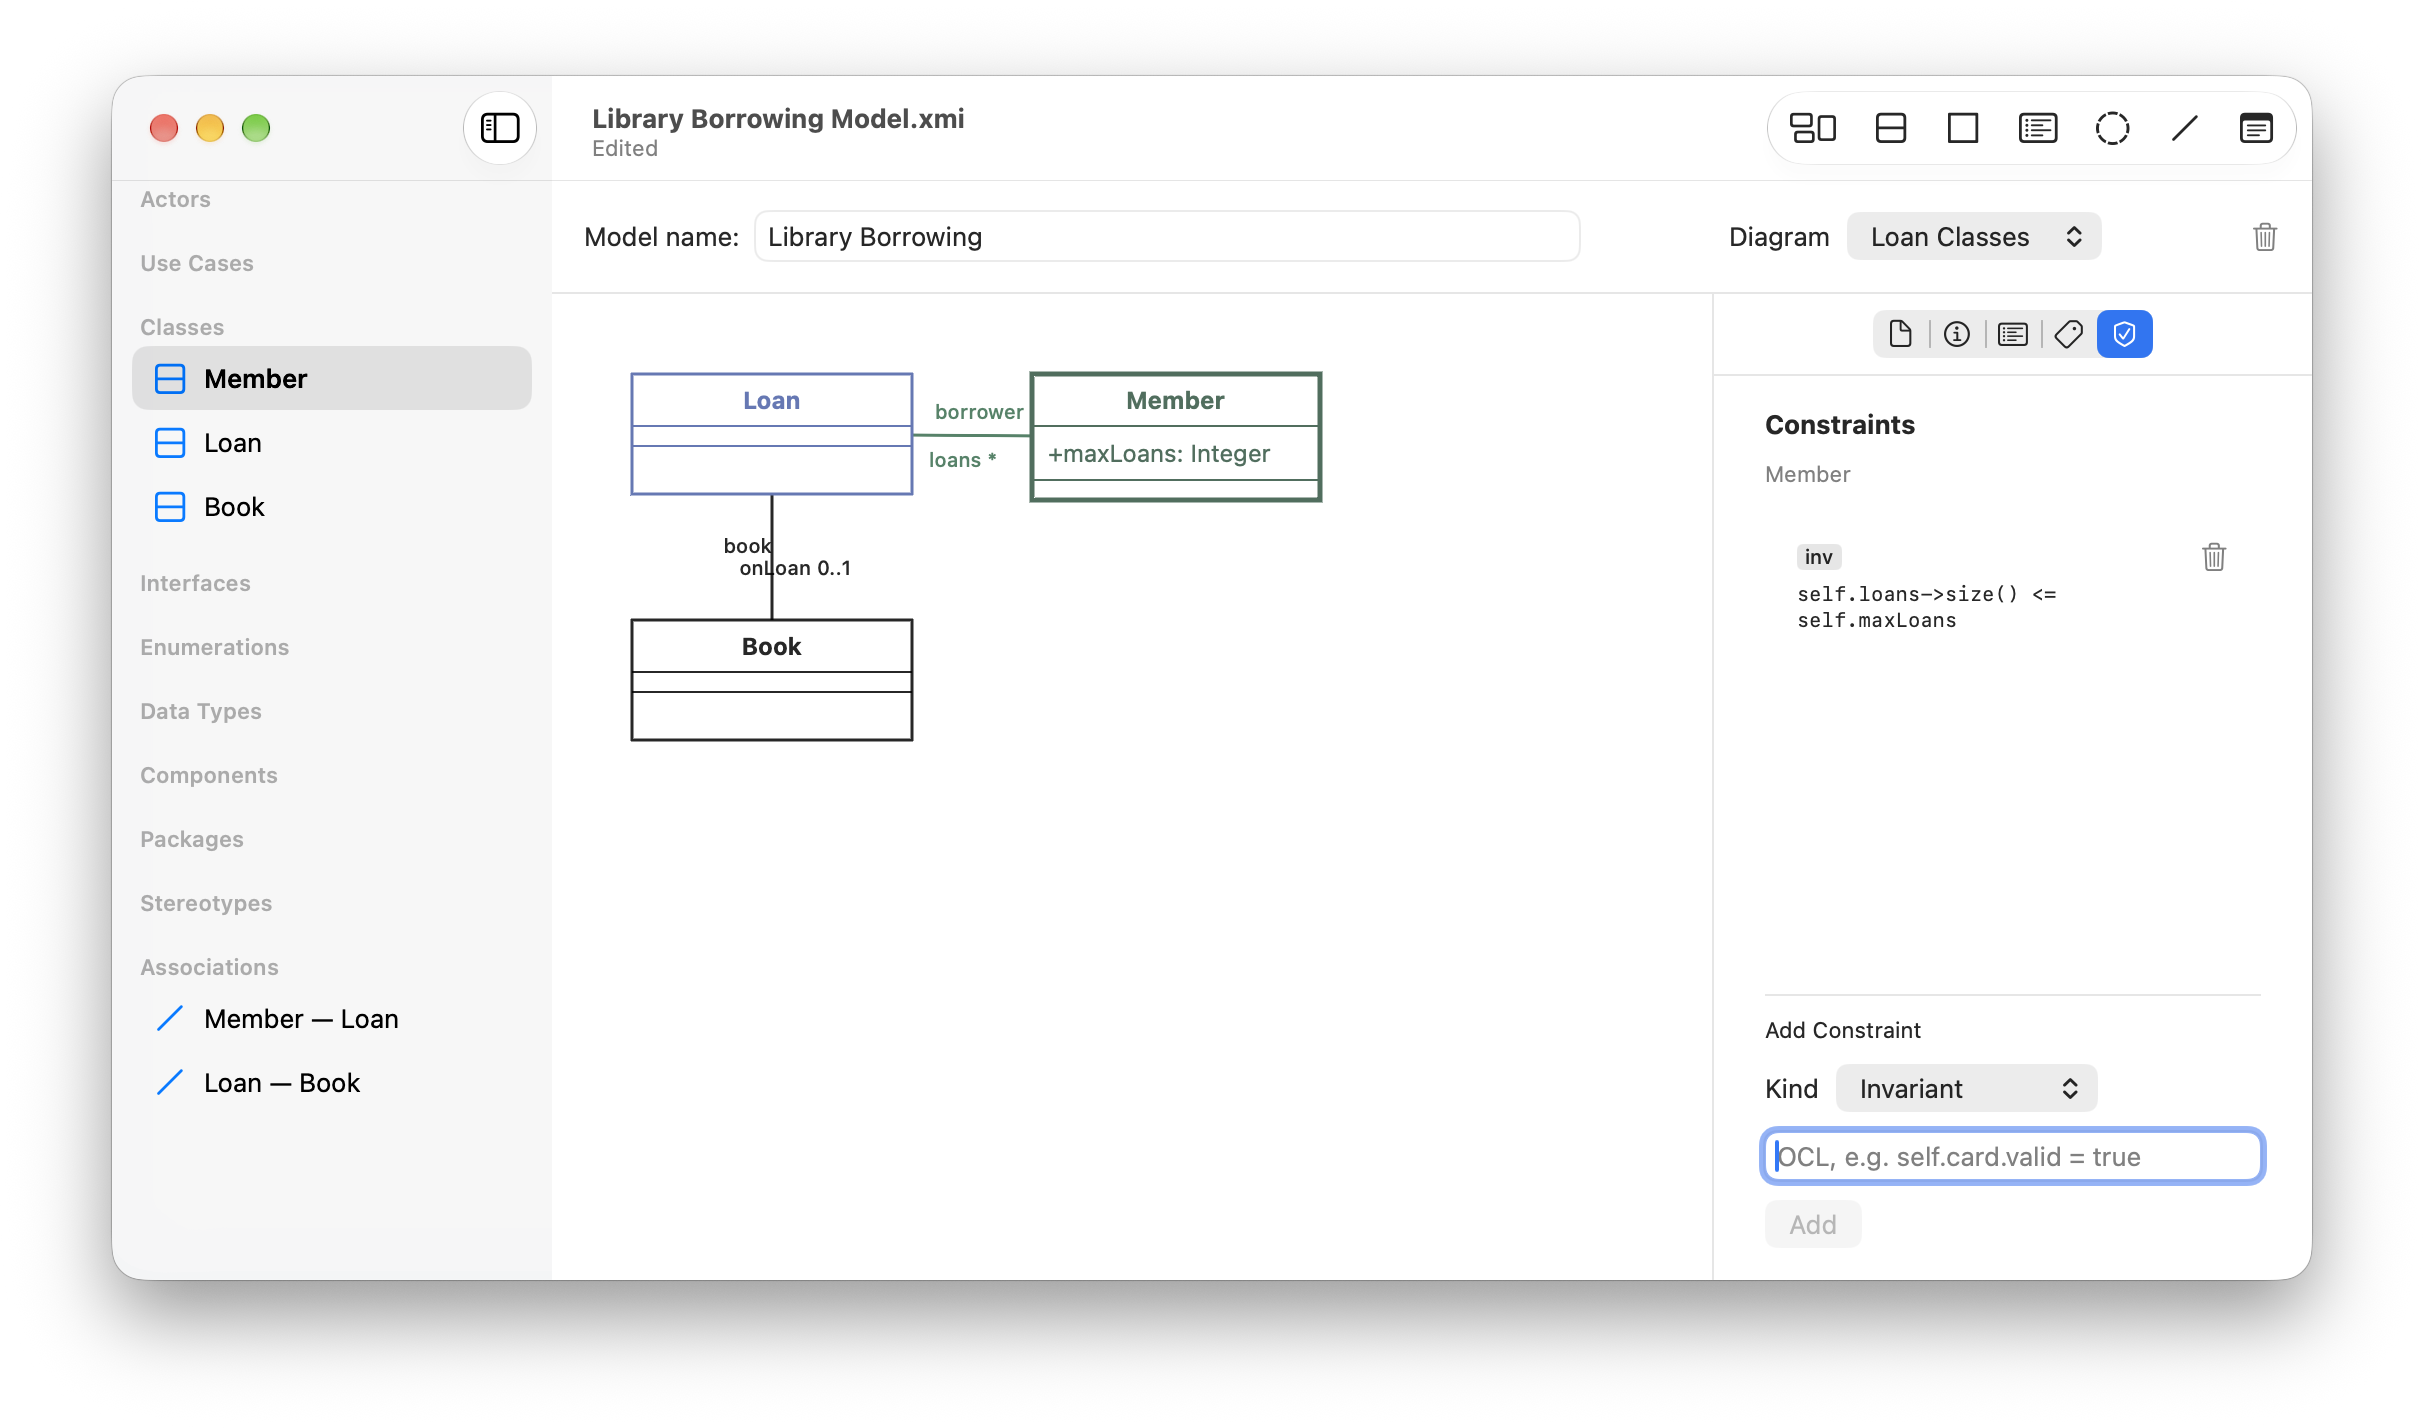Click the Add constraint button
Image resolution: width=2424 pixels, height=1428 pixels.
point(1812,1225)
